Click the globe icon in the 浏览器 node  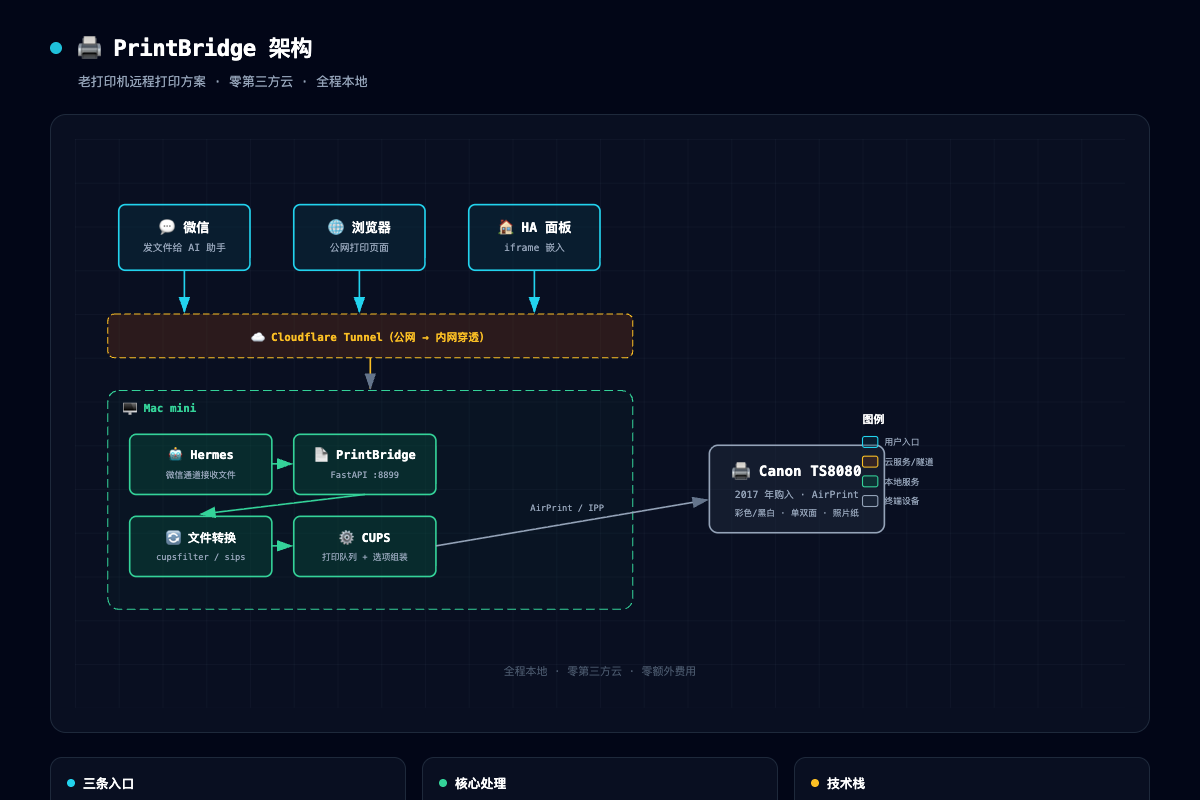(x=336, y=227)
